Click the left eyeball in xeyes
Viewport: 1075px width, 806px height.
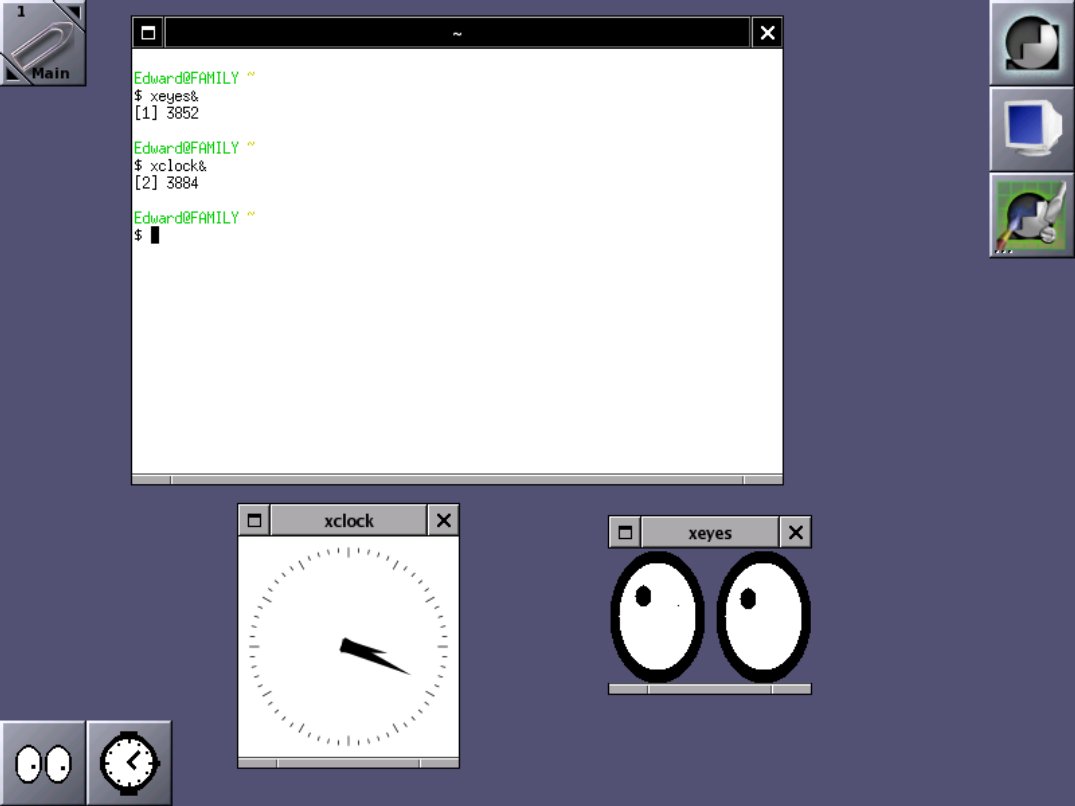coord(657,617)
